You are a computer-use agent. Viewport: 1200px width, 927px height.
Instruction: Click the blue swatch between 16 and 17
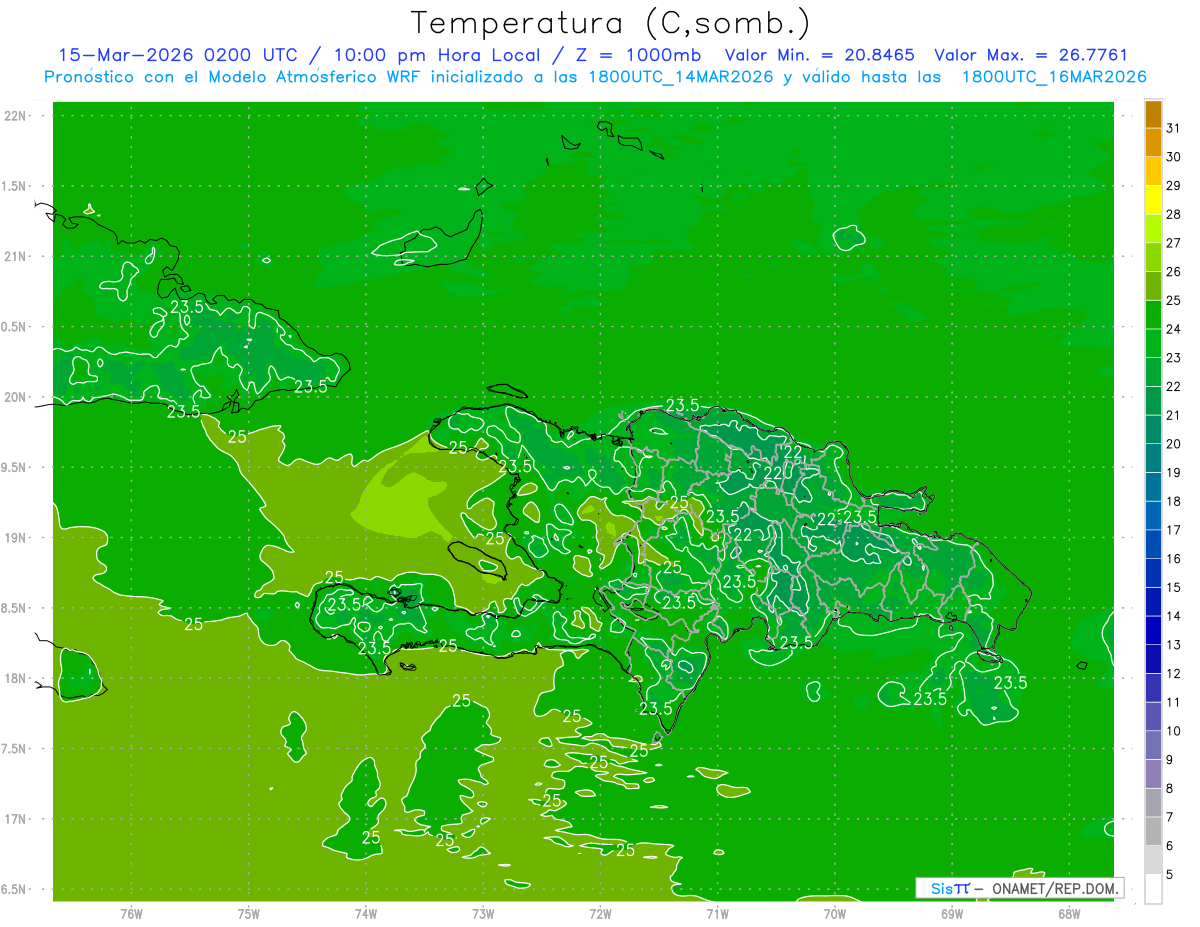click(x=1153, y=544)
